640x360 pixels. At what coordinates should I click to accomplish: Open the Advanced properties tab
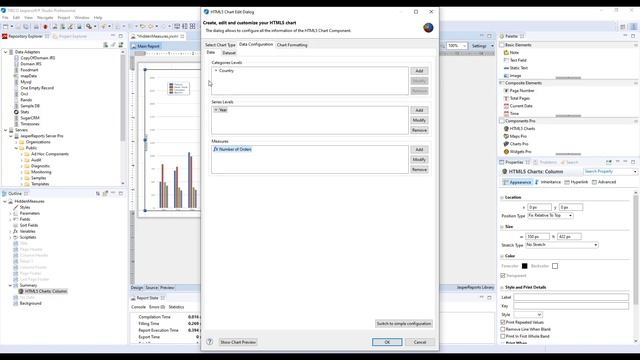[604, 182]
